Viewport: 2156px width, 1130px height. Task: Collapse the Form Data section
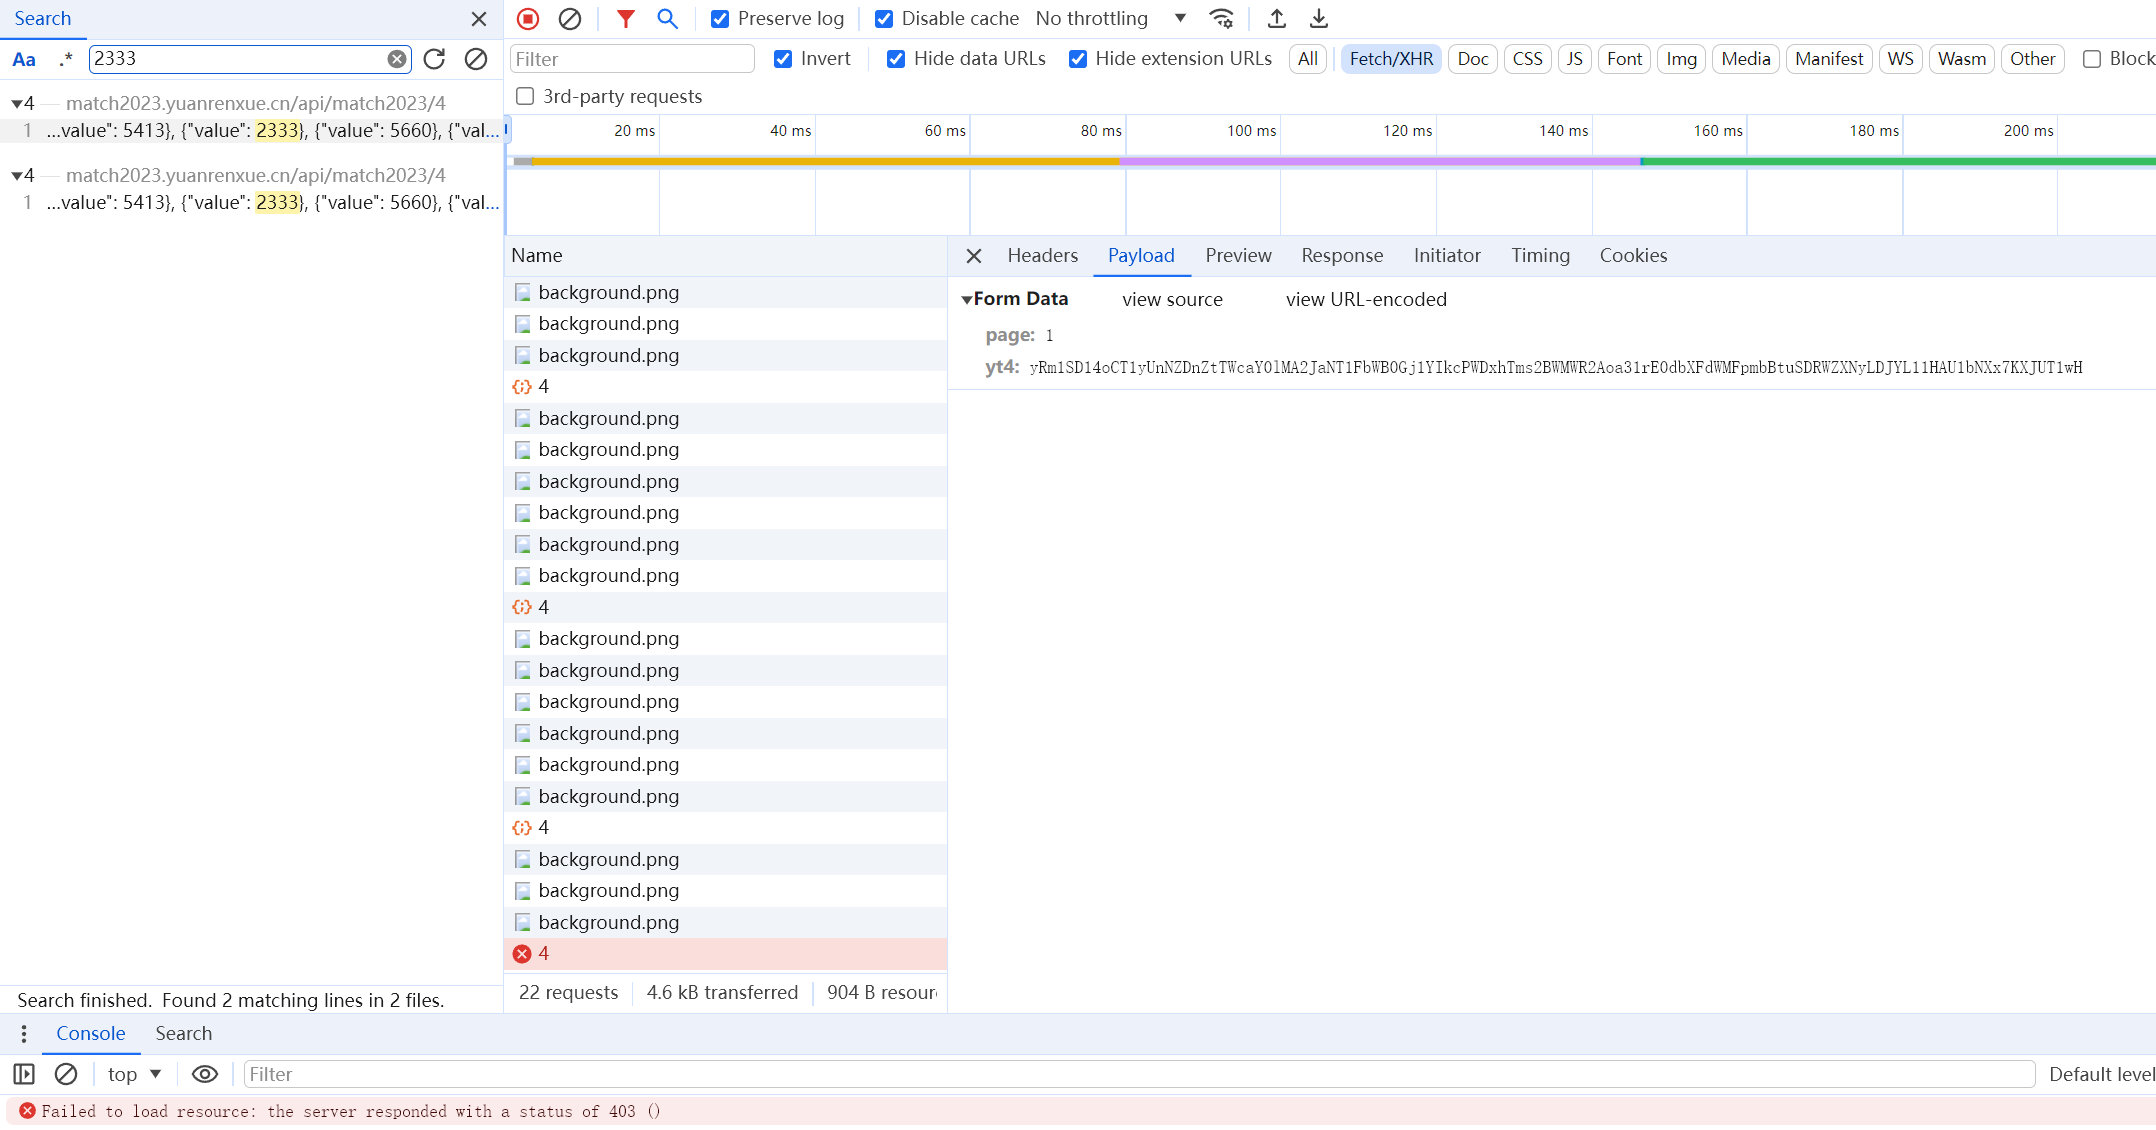coord(967,299)
